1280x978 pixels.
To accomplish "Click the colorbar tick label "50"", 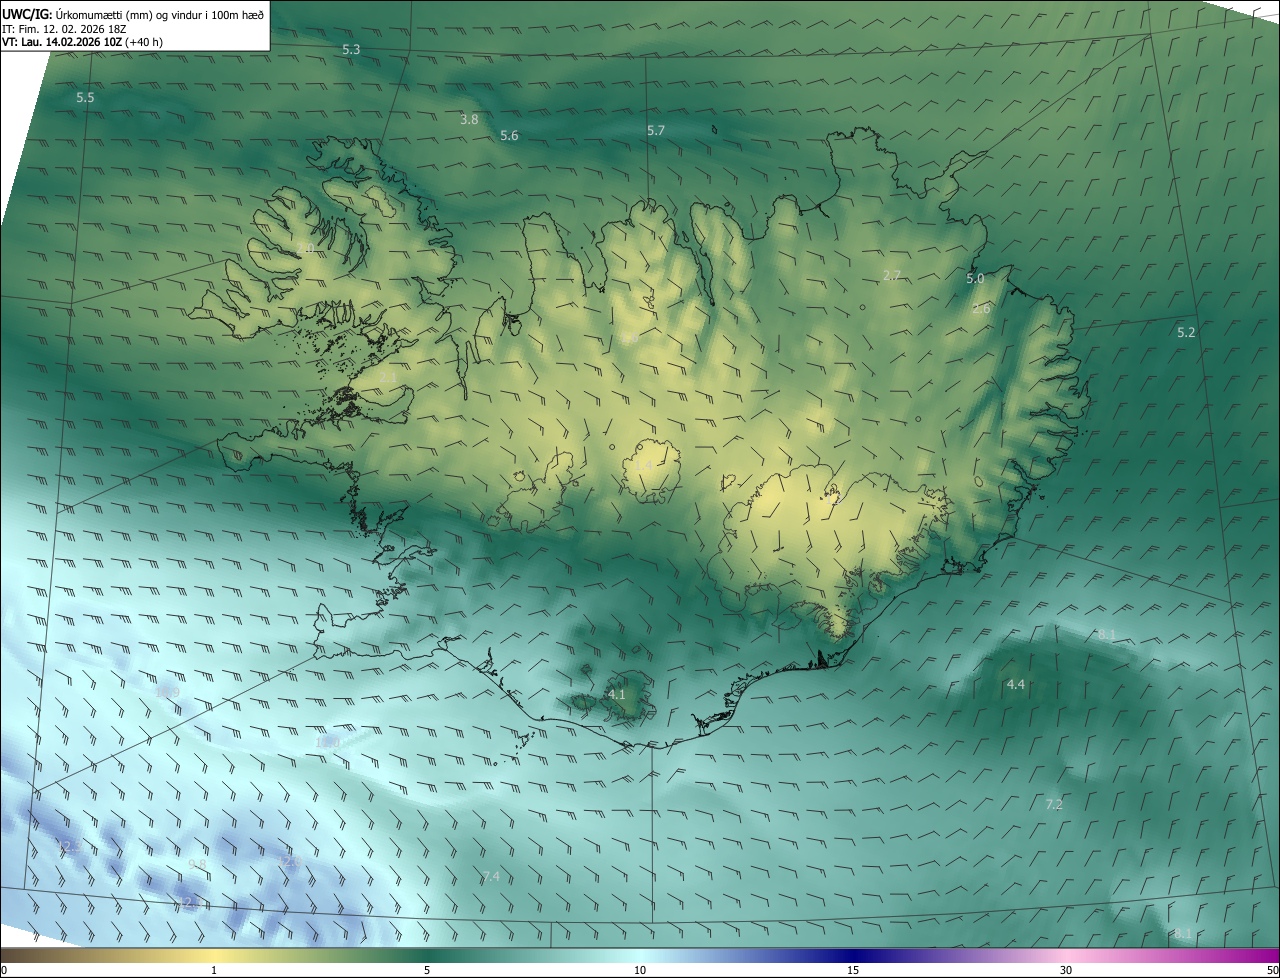I will (1272, 970).
